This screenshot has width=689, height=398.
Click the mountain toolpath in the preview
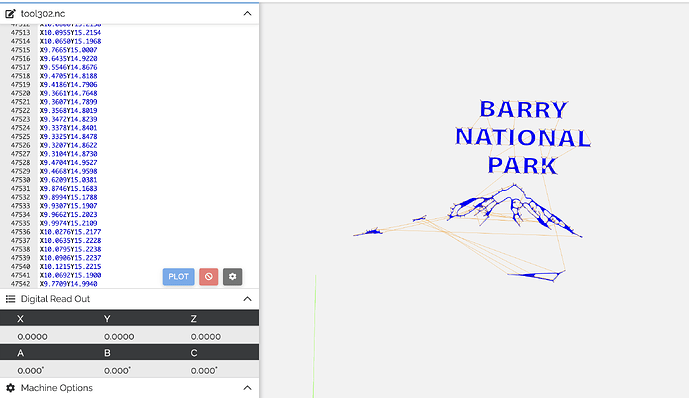514,209
